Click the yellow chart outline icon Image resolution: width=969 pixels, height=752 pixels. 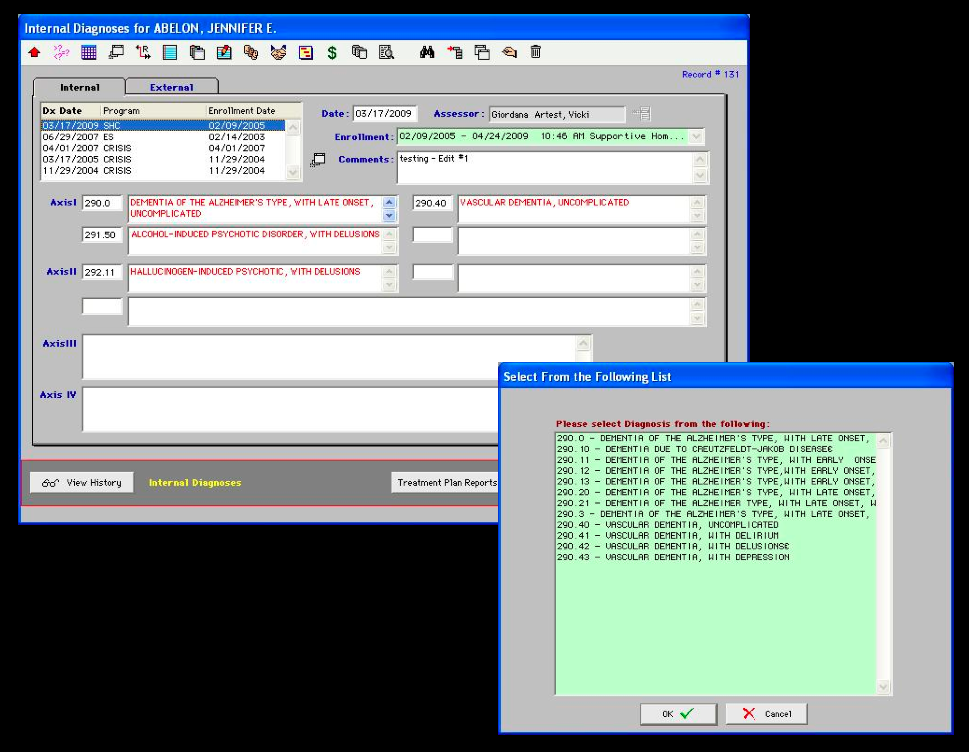point(305,53)
